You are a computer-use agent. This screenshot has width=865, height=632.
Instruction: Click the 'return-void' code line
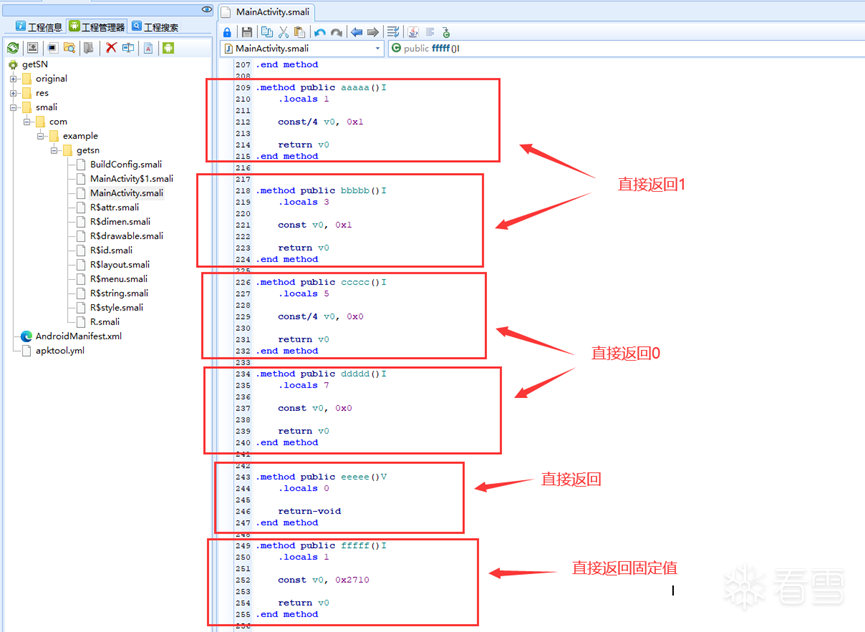309,511
